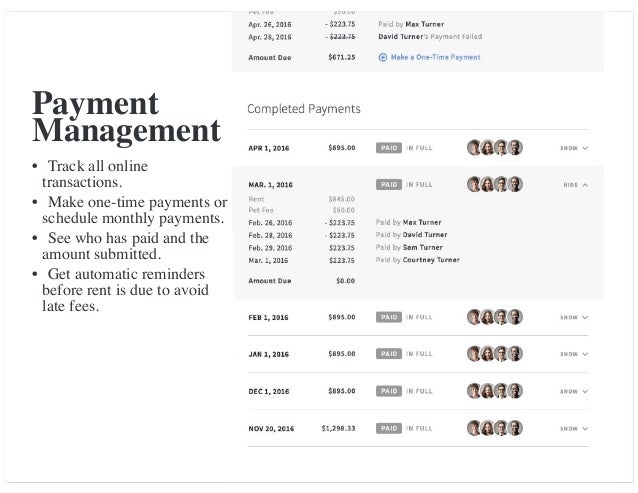The height and width of the screenshot is (493, 638).
Task: Click the Amount Due $0.00 value
Action: click(x=345, y=281)
